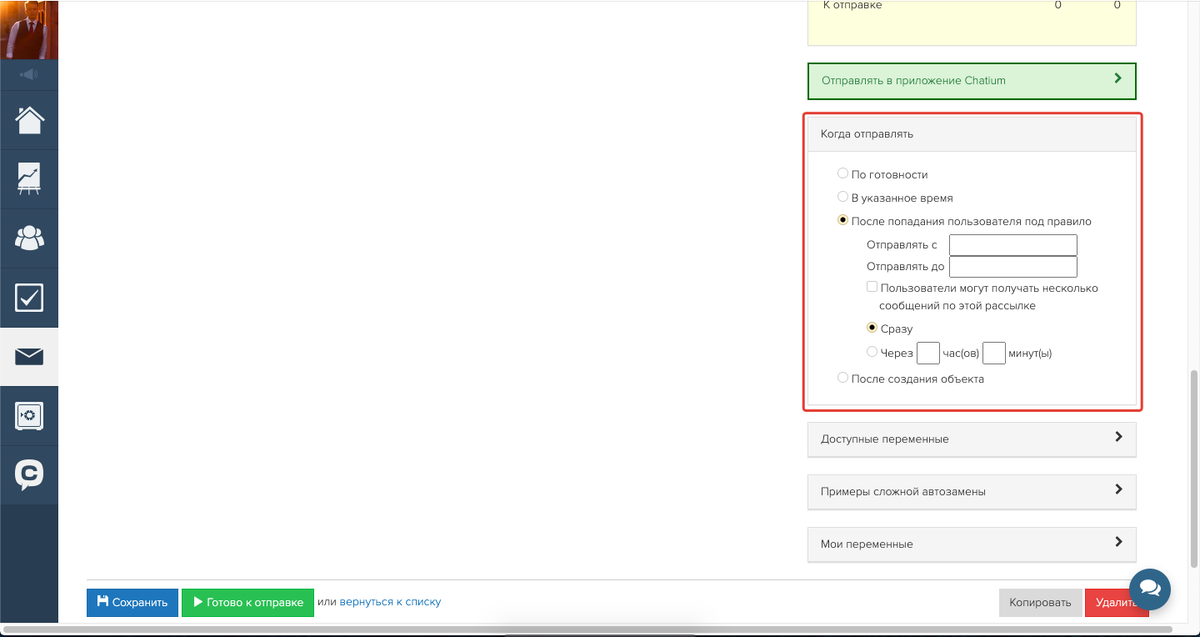Image resolution: width=1200 pixels, height=637 pixels.
Task: Open the analytics chart icon in sidebar
Action: (29, 178)
